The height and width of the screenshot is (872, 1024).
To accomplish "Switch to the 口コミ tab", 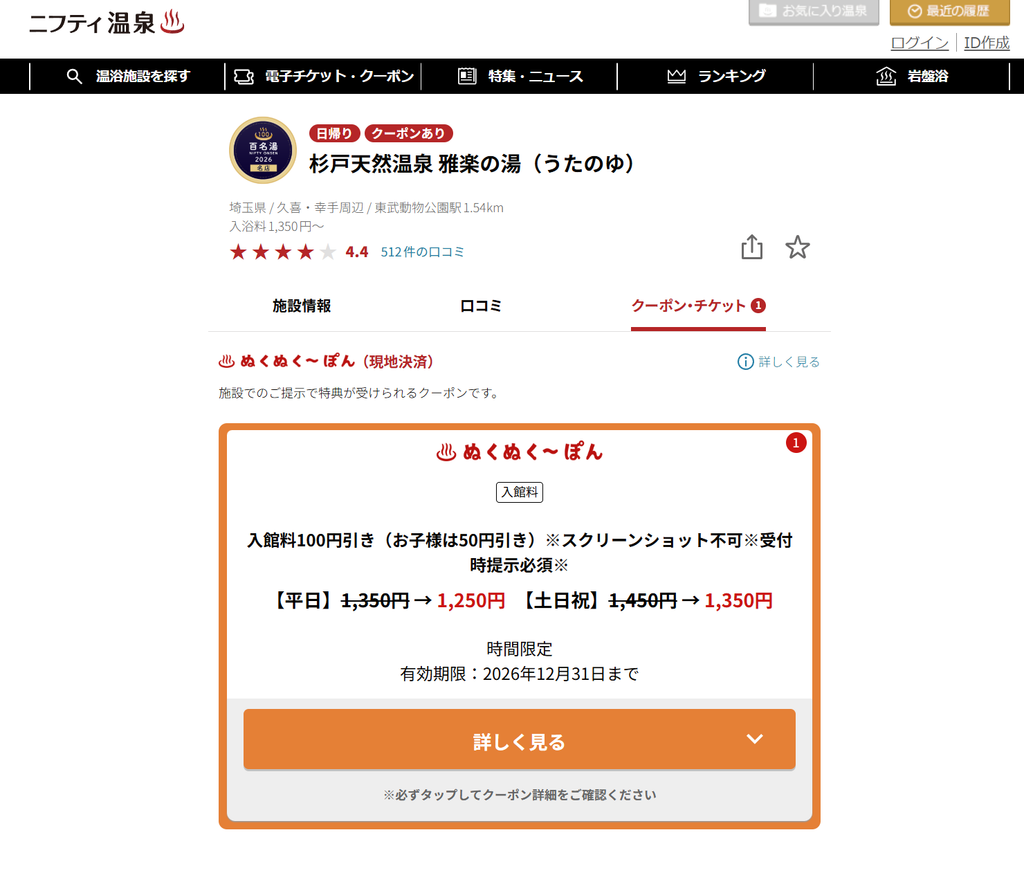I will pyautogui.click(x=481, y=306).
